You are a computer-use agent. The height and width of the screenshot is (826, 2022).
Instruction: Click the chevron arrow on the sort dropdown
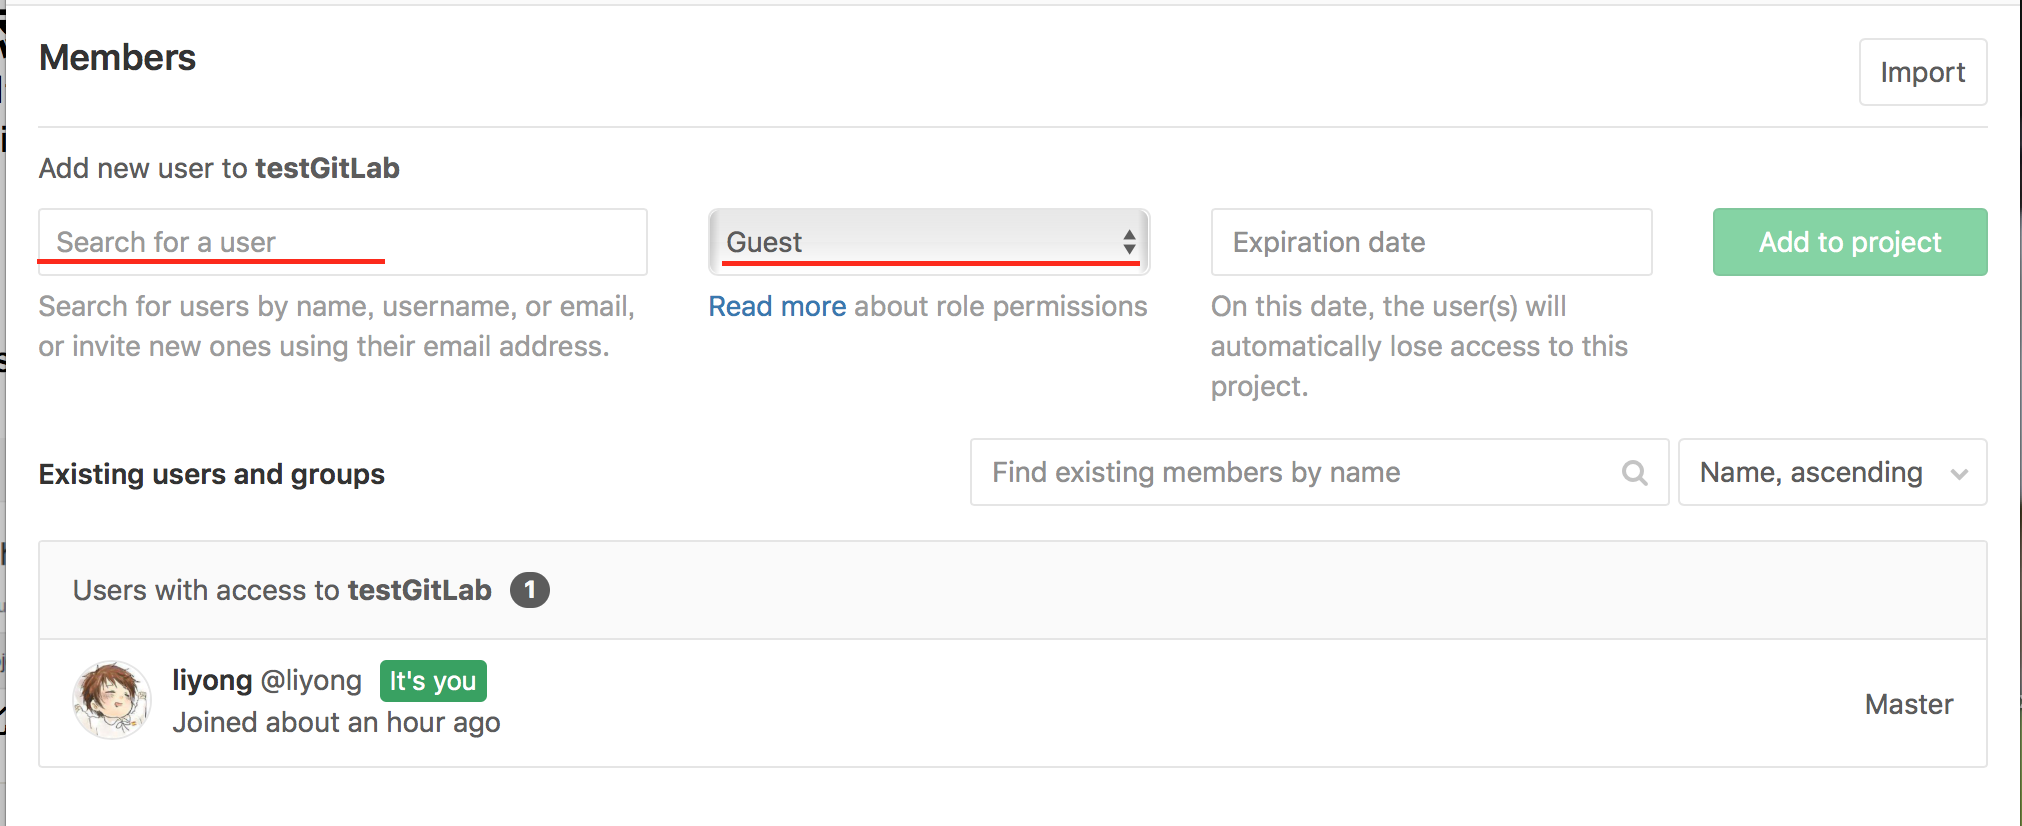[1959, 474]
